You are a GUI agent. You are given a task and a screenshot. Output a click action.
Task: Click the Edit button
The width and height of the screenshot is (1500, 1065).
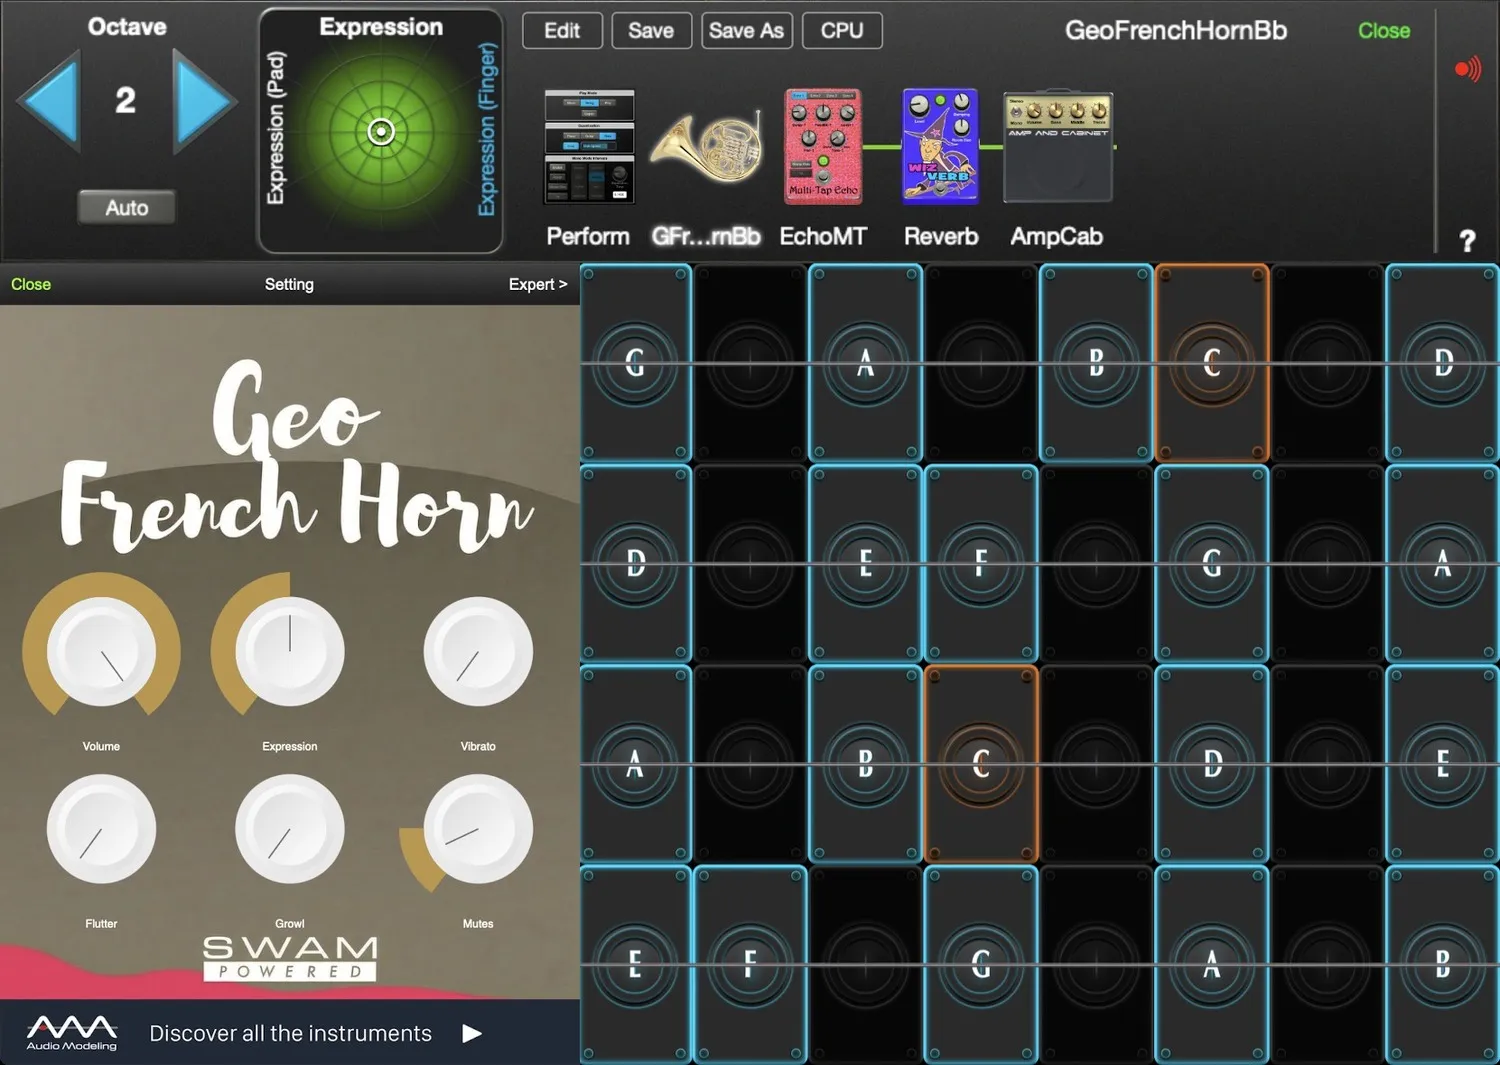(x=562, y=31)
